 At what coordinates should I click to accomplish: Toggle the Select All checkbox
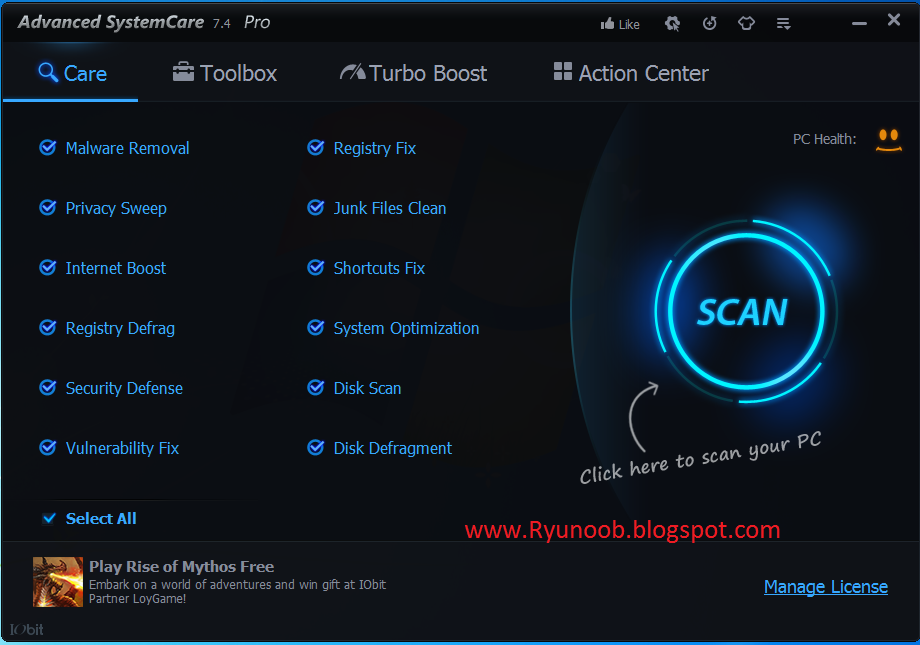(49, 518)
